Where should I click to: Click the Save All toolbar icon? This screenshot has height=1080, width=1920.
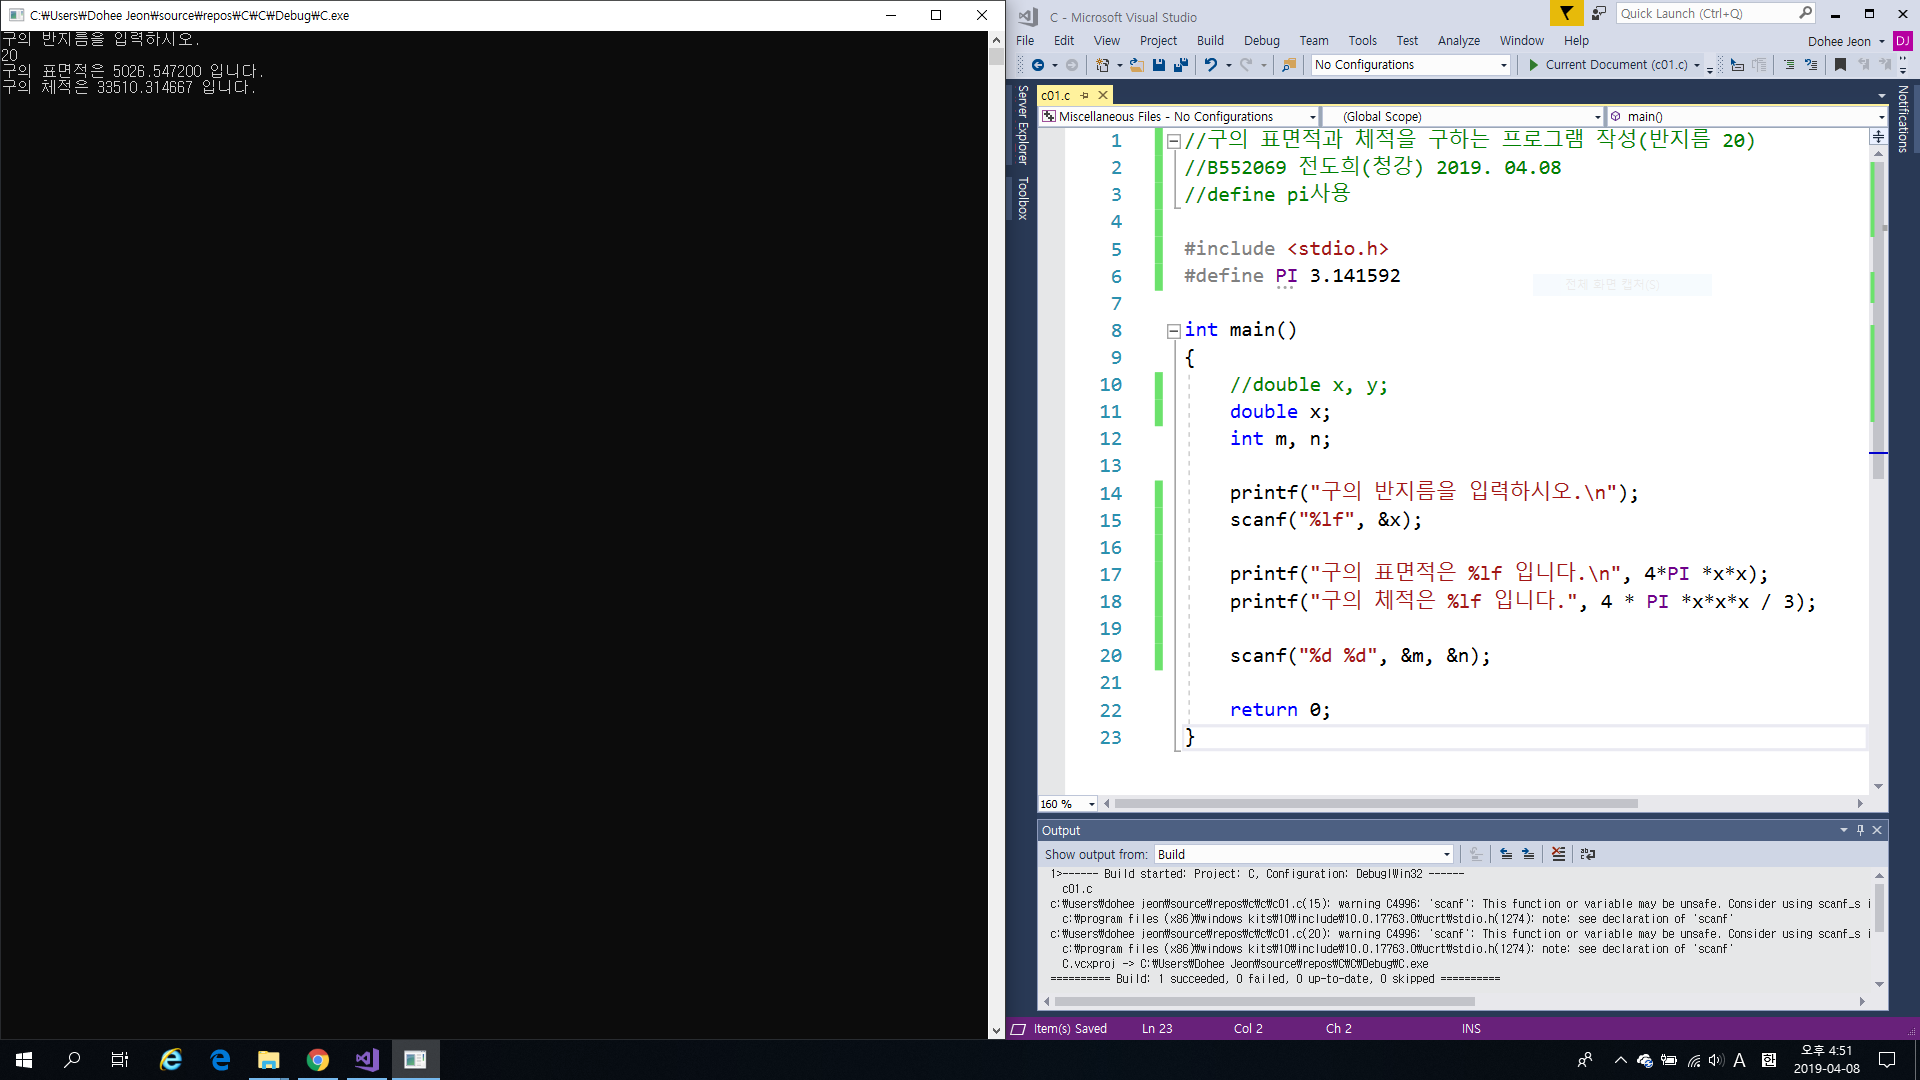click(x=1181, y=65)
